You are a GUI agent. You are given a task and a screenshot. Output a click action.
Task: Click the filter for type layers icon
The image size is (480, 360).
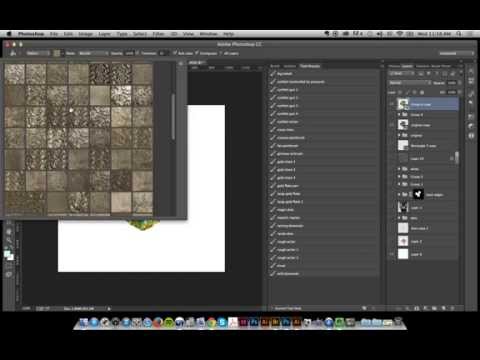click(x=436, y=73)
